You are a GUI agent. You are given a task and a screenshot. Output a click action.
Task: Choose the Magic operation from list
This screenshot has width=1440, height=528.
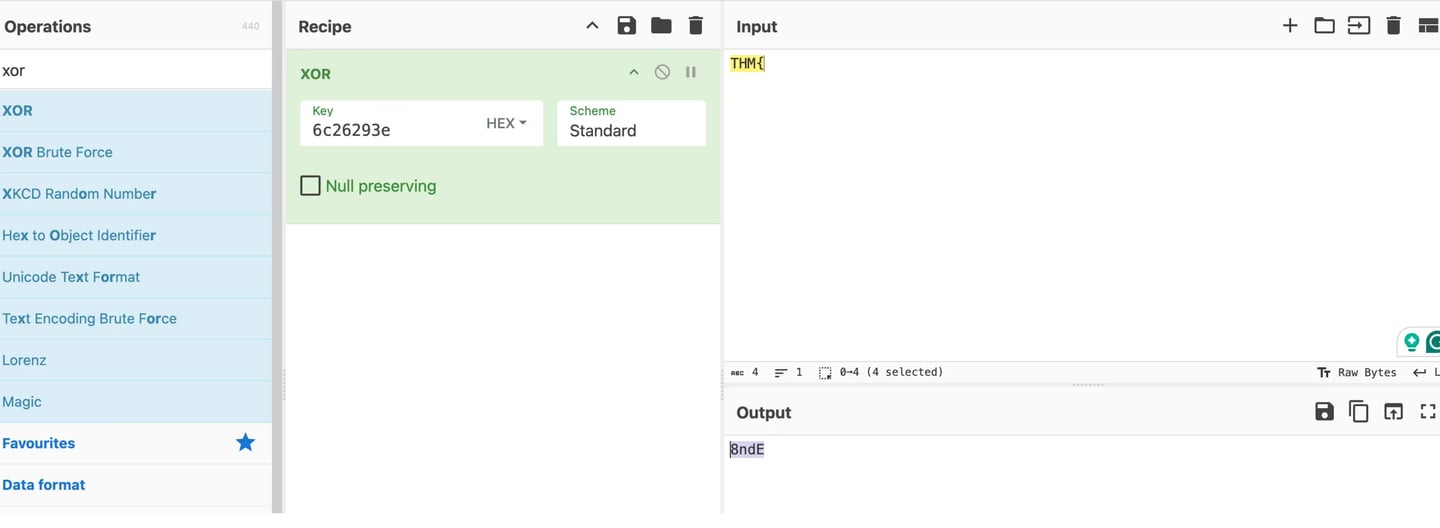(22, 402)
